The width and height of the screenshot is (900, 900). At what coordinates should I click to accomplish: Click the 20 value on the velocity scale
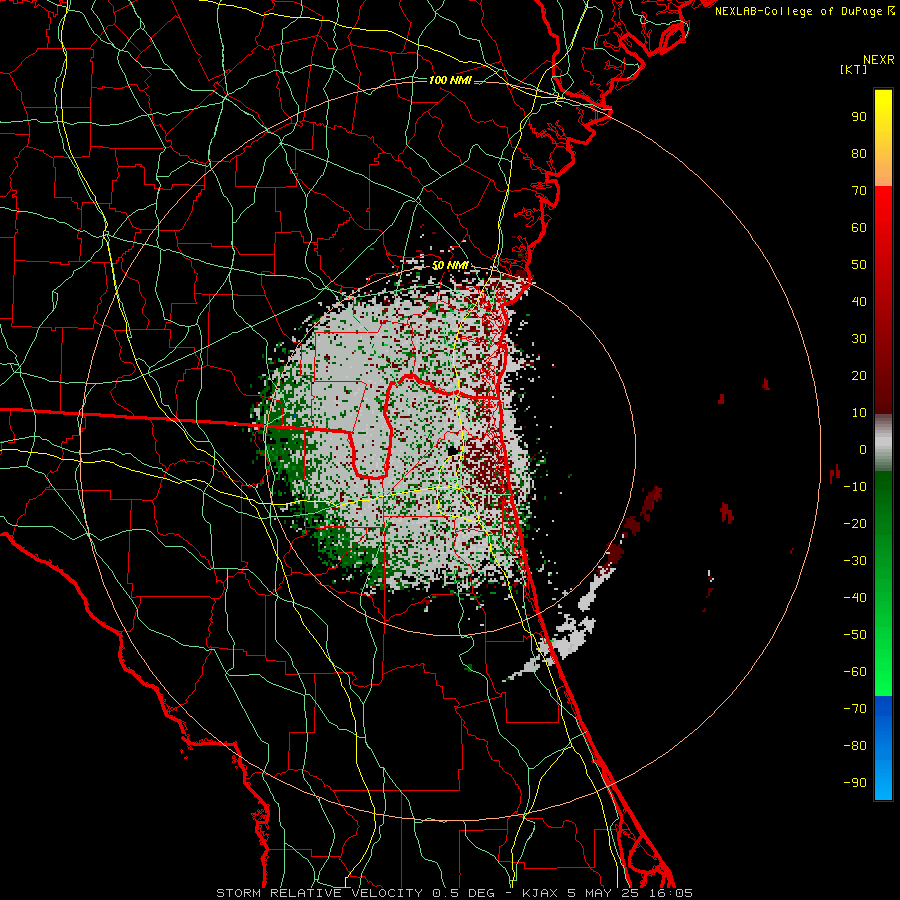pos(859,375)
